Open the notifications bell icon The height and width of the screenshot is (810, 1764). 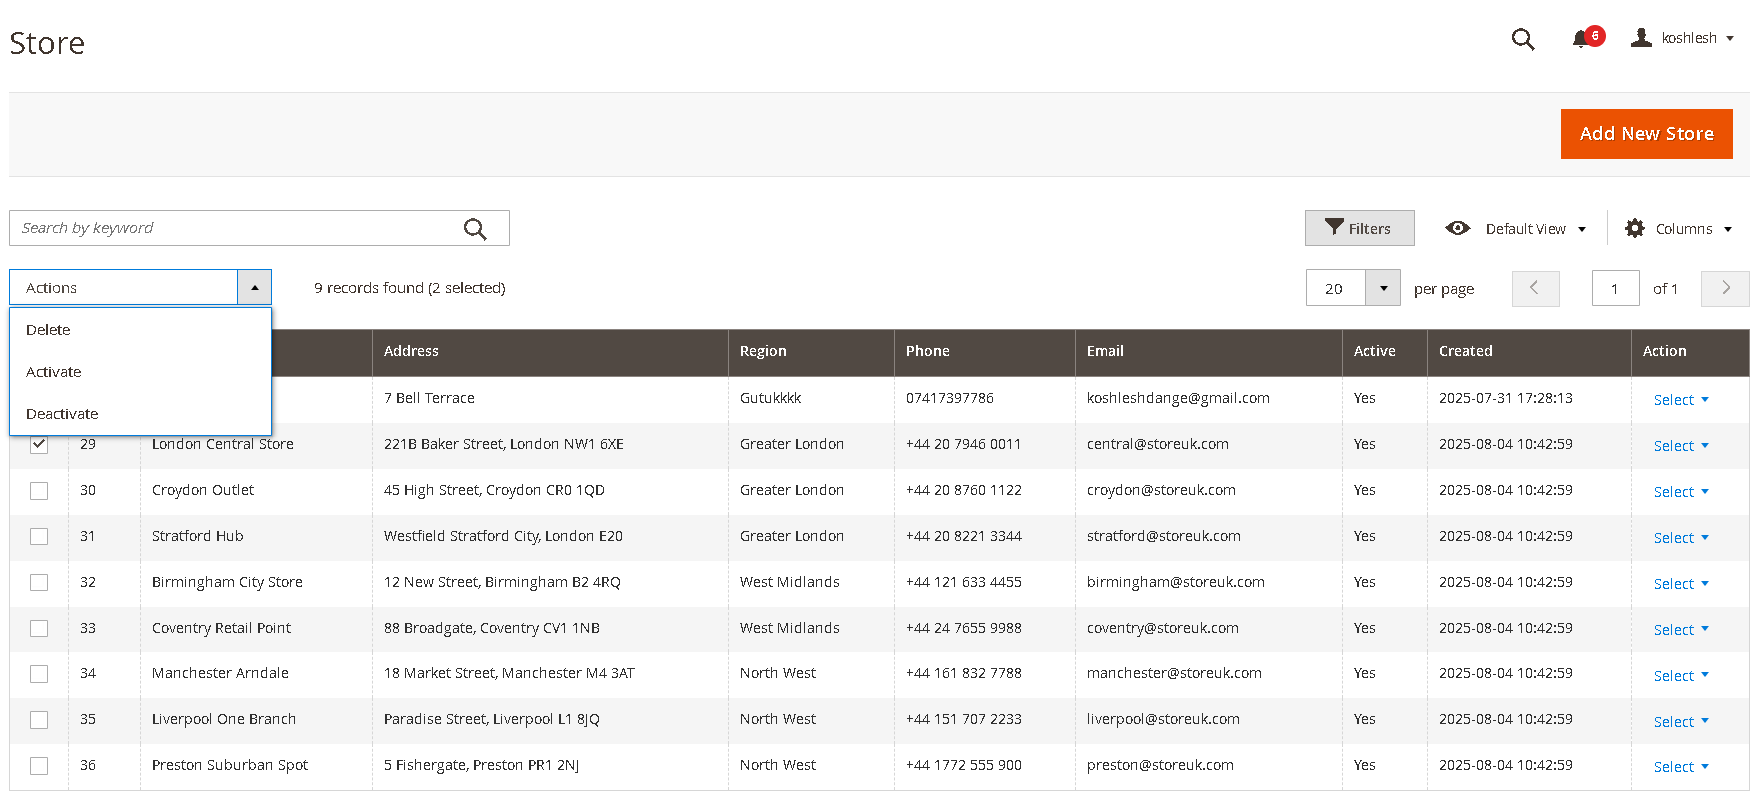point(1581,39)
